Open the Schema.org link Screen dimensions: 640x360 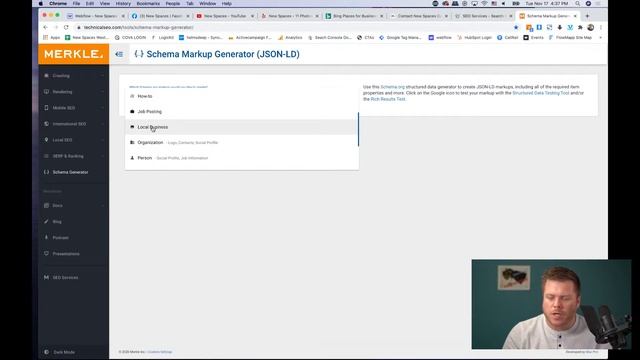click(x=392, y=87)
